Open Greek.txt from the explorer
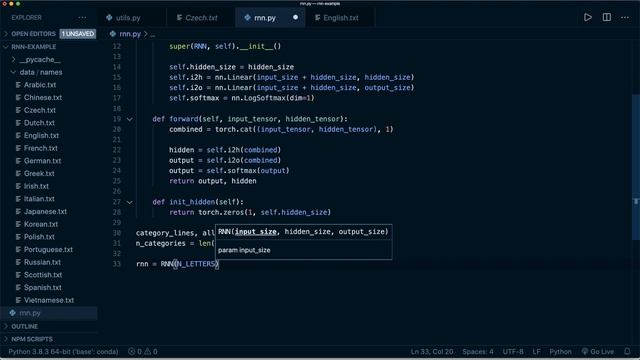 39,173
